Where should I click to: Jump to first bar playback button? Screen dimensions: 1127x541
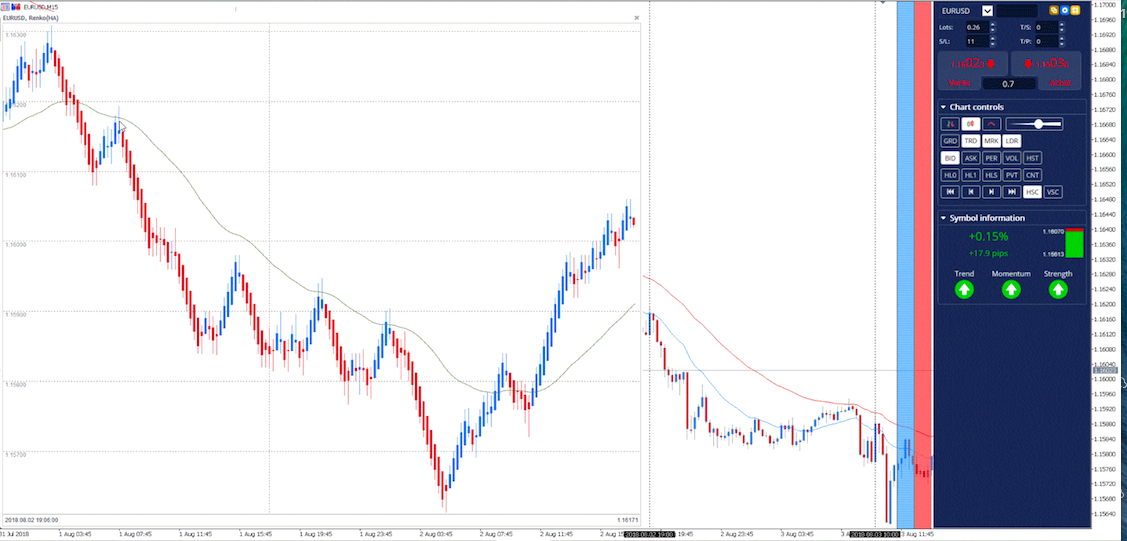950,192
